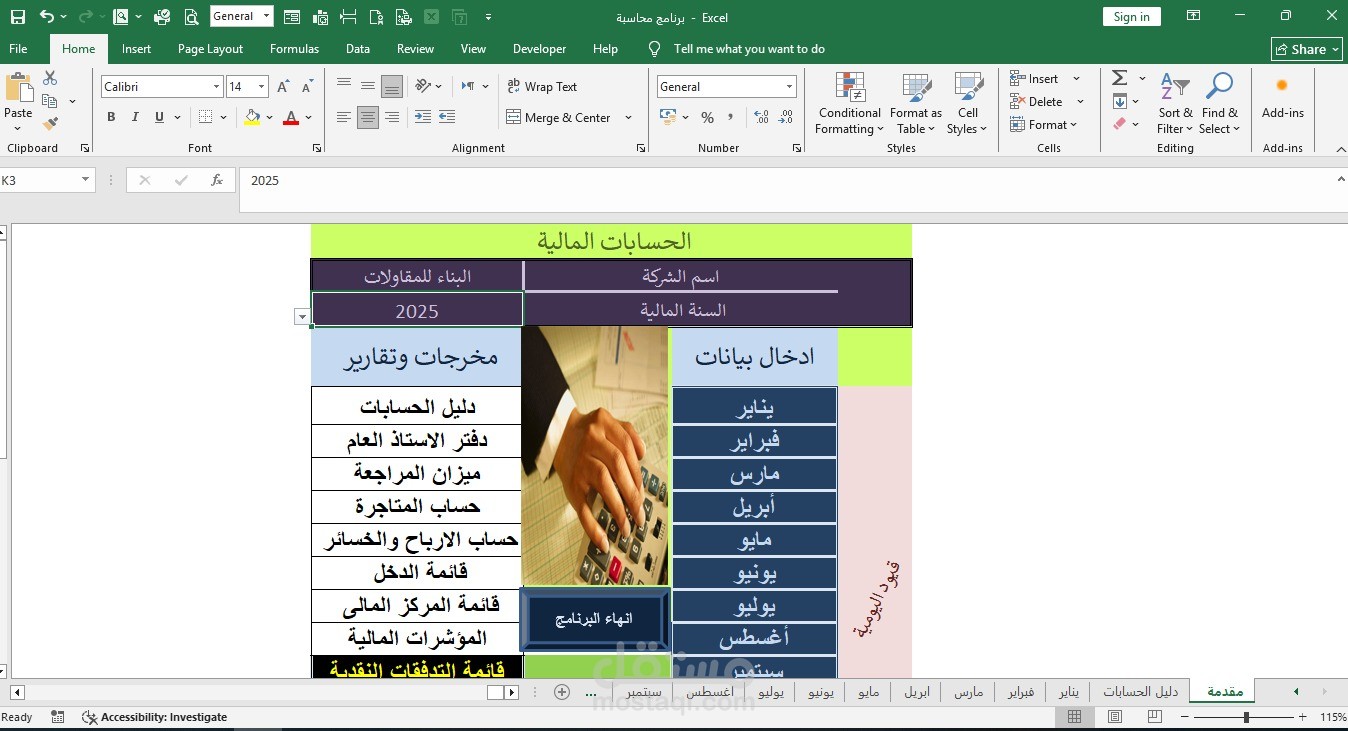
Task: Decrease decimal places
Action: (x=785, y=117)
